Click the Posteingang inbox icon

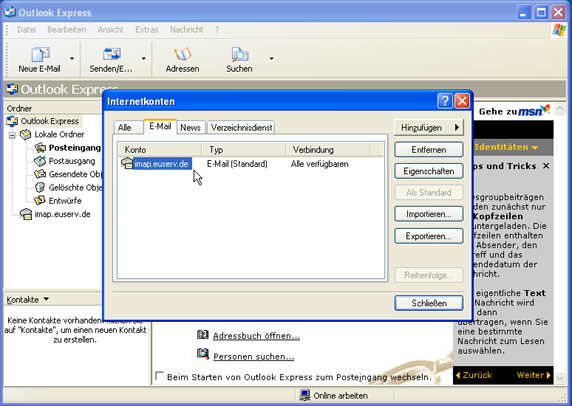point(40,148)
